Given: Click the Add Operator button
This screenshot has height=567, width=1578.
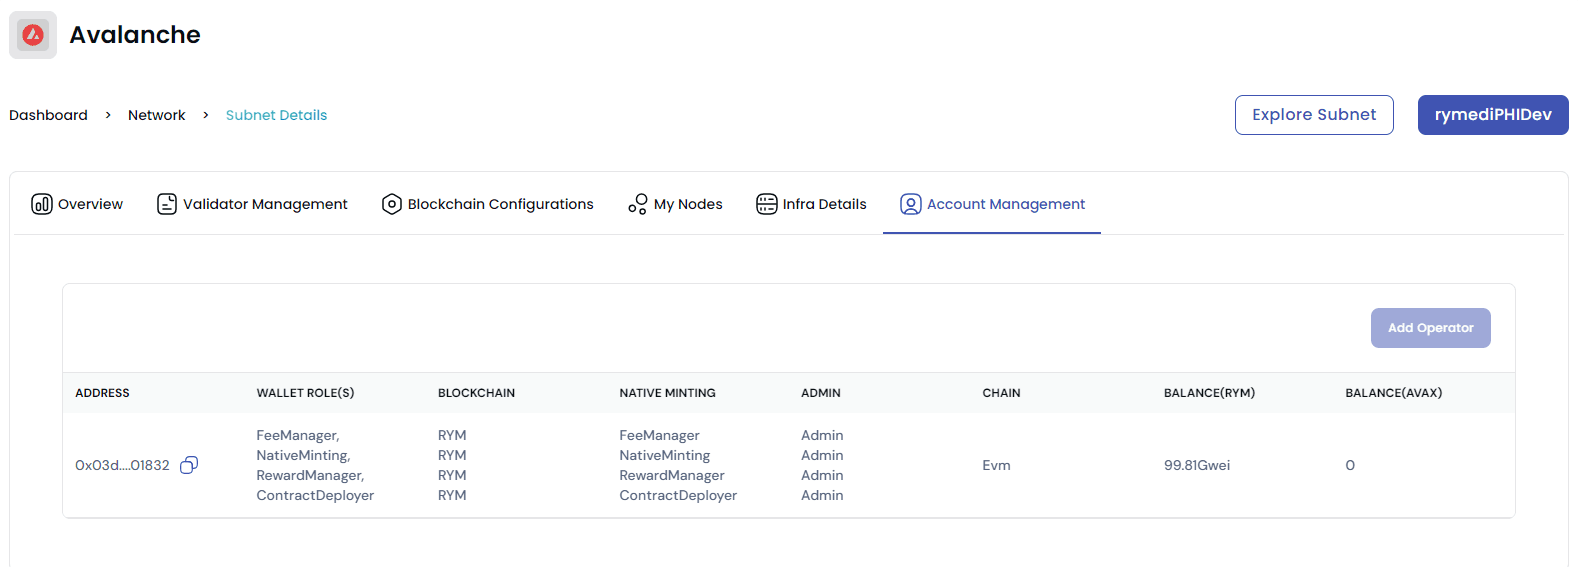Looking at the screenshot, I should tap(1431, 328).
